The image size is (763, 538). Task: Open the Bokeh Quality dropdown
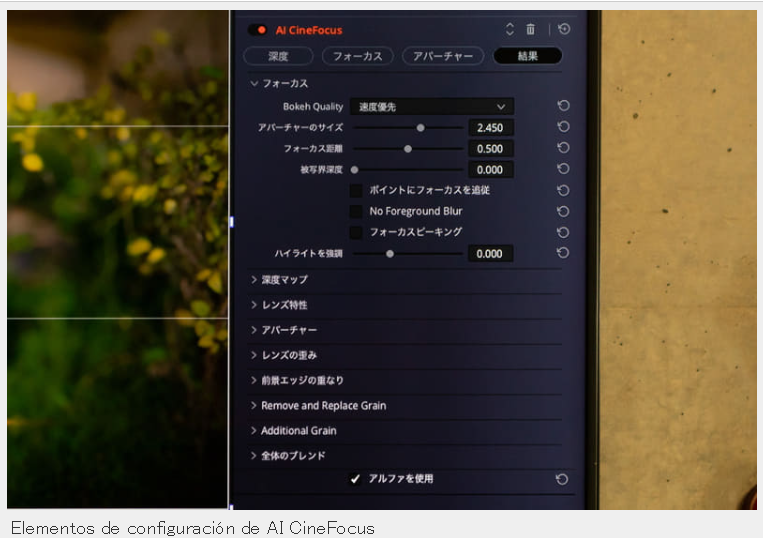[x=432, y=107]
